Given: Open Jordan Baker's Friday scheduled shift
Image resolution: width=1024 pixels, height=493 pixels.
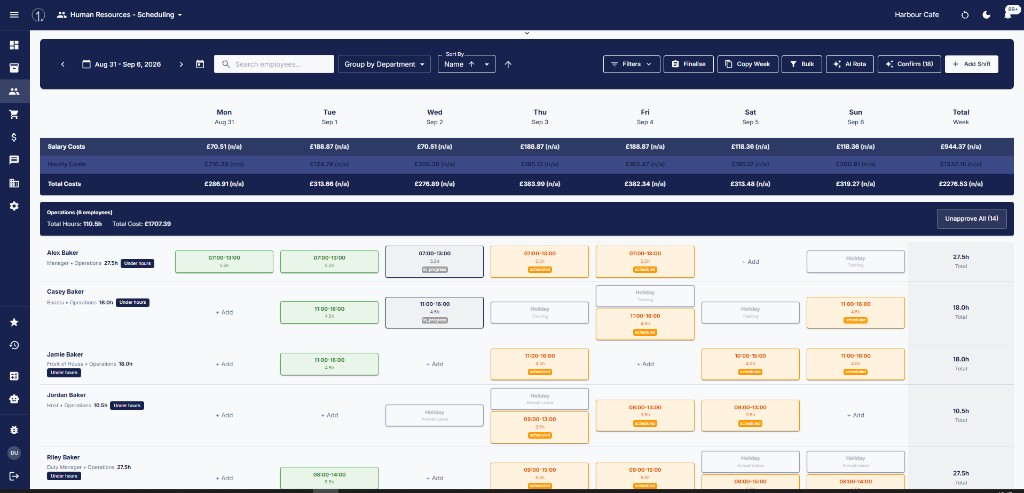Looking at the screenshot, I should pyautogui.click(x=645, y=415).
